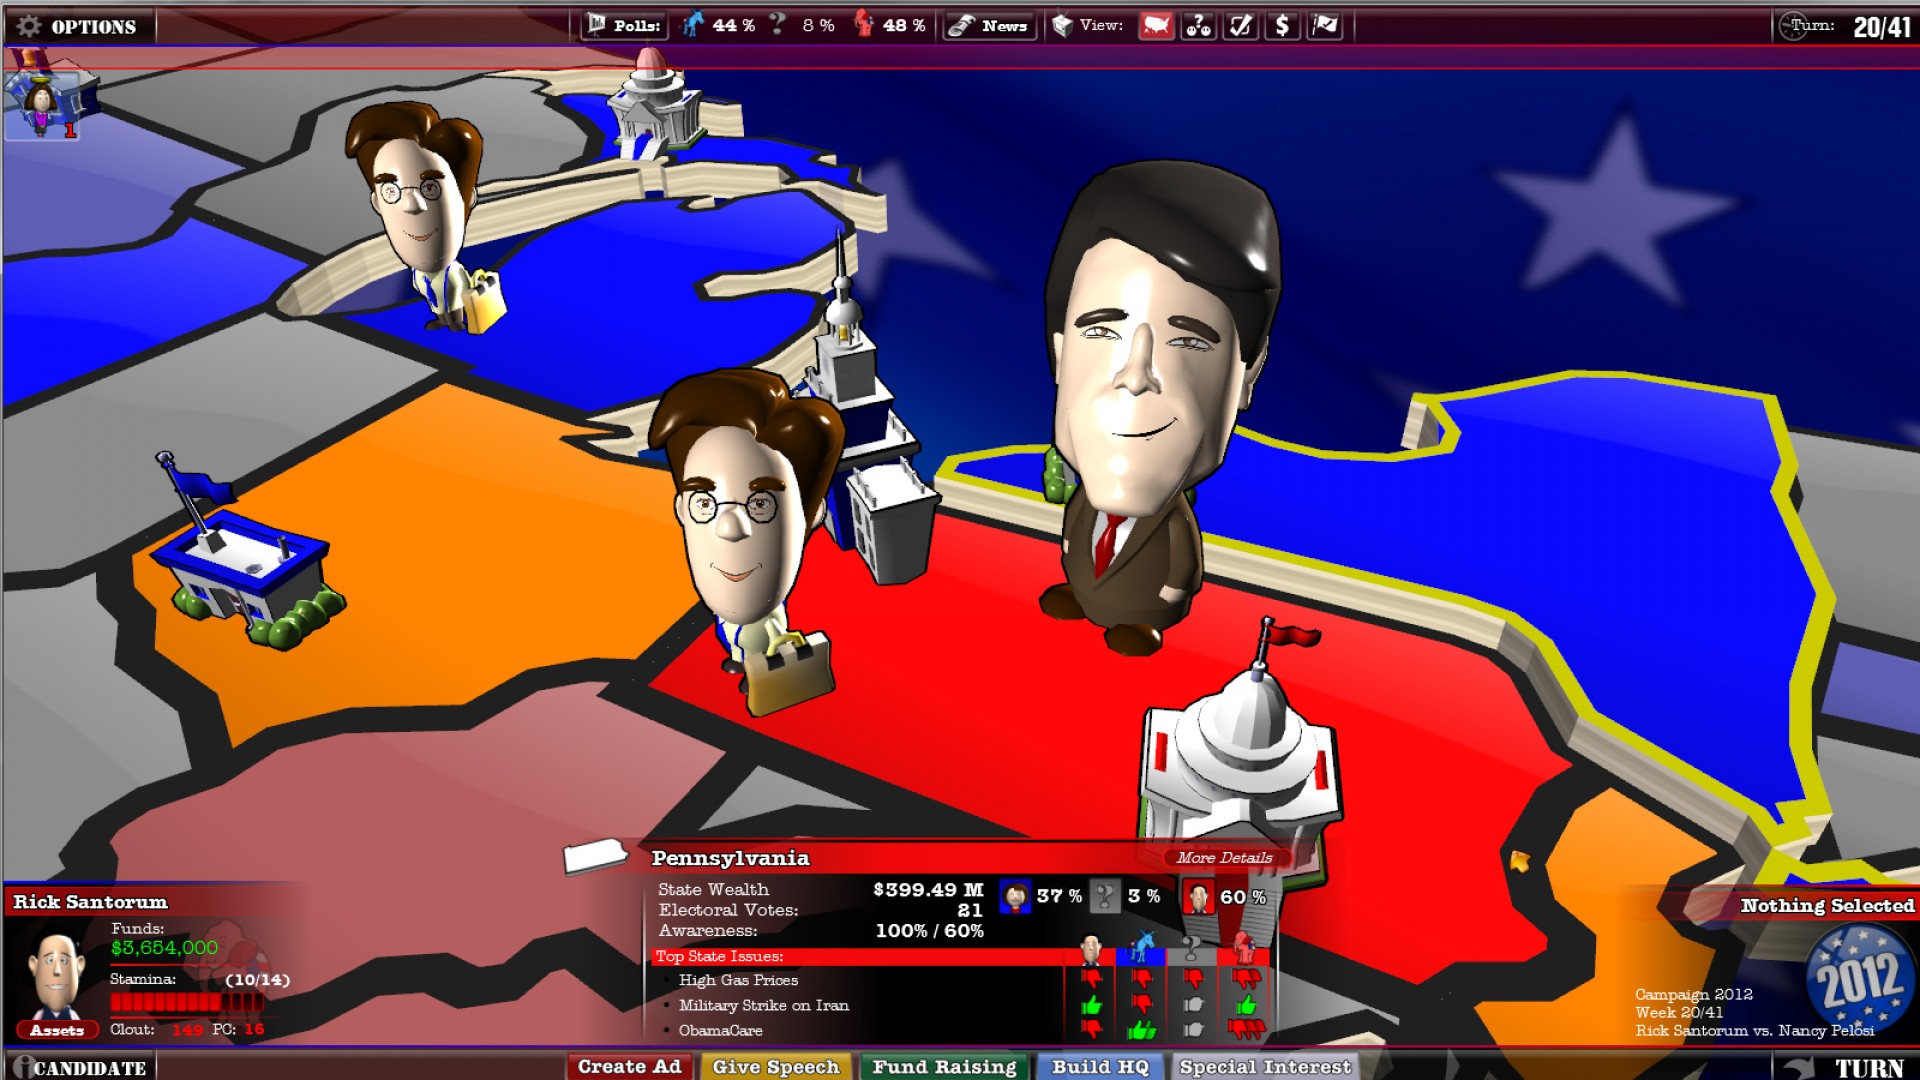
Task: Switch to the undecided voters view
Action: (1197, 26)
